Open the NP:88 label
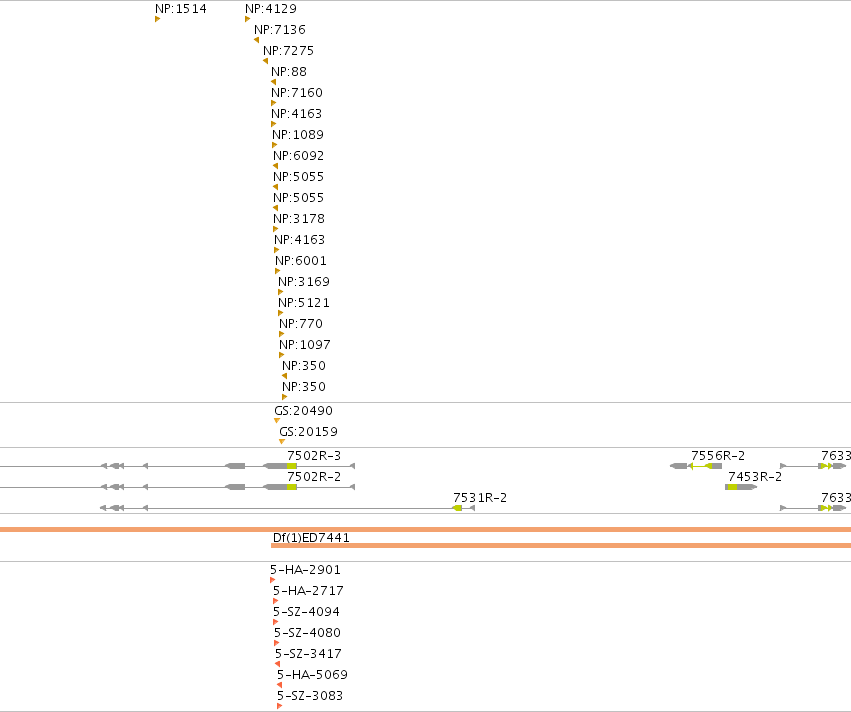Screen dimensions: 851x712 click(x=289, y=72)
